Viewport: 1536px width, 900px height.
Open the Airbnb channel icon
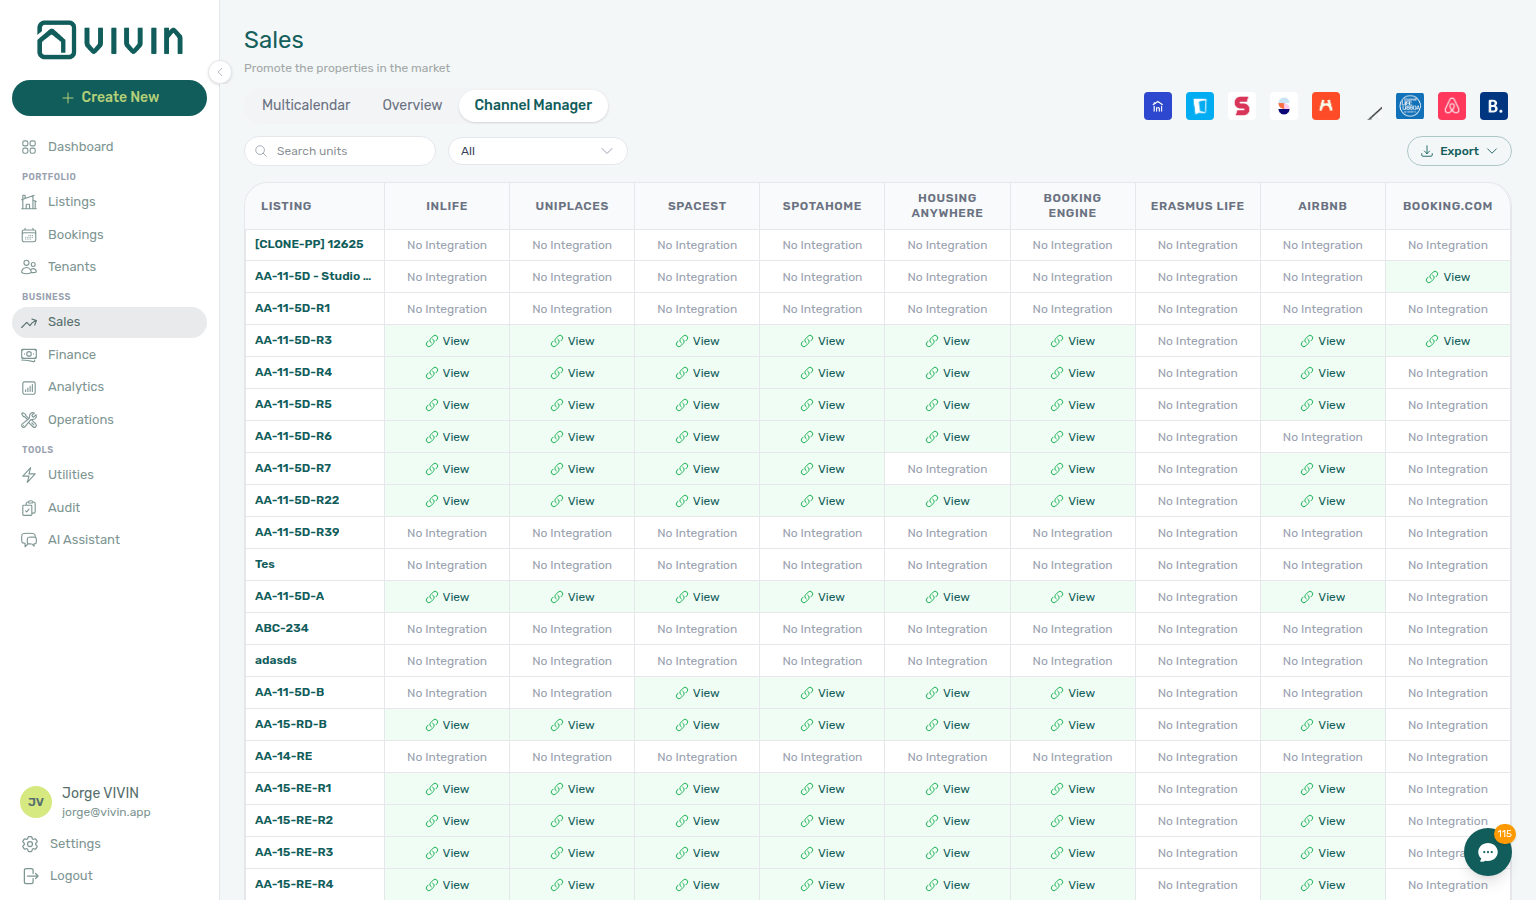click(x=1452, y=106)
